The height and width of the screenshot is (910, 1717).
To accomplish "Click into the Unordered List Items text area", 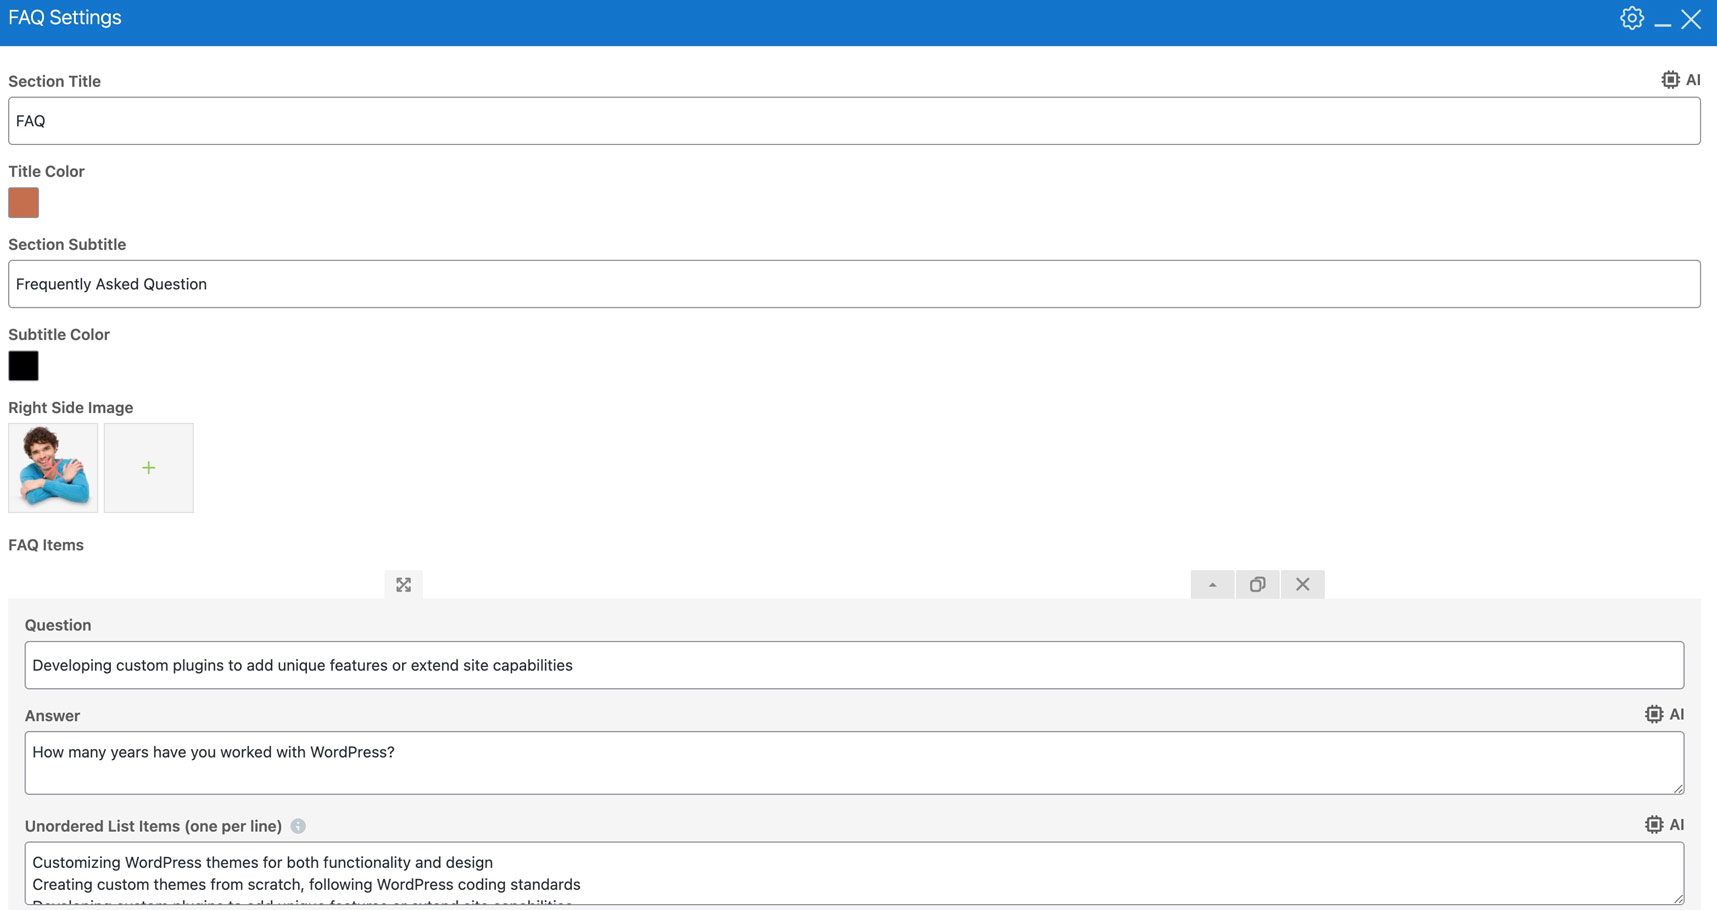I will (853, 873).
